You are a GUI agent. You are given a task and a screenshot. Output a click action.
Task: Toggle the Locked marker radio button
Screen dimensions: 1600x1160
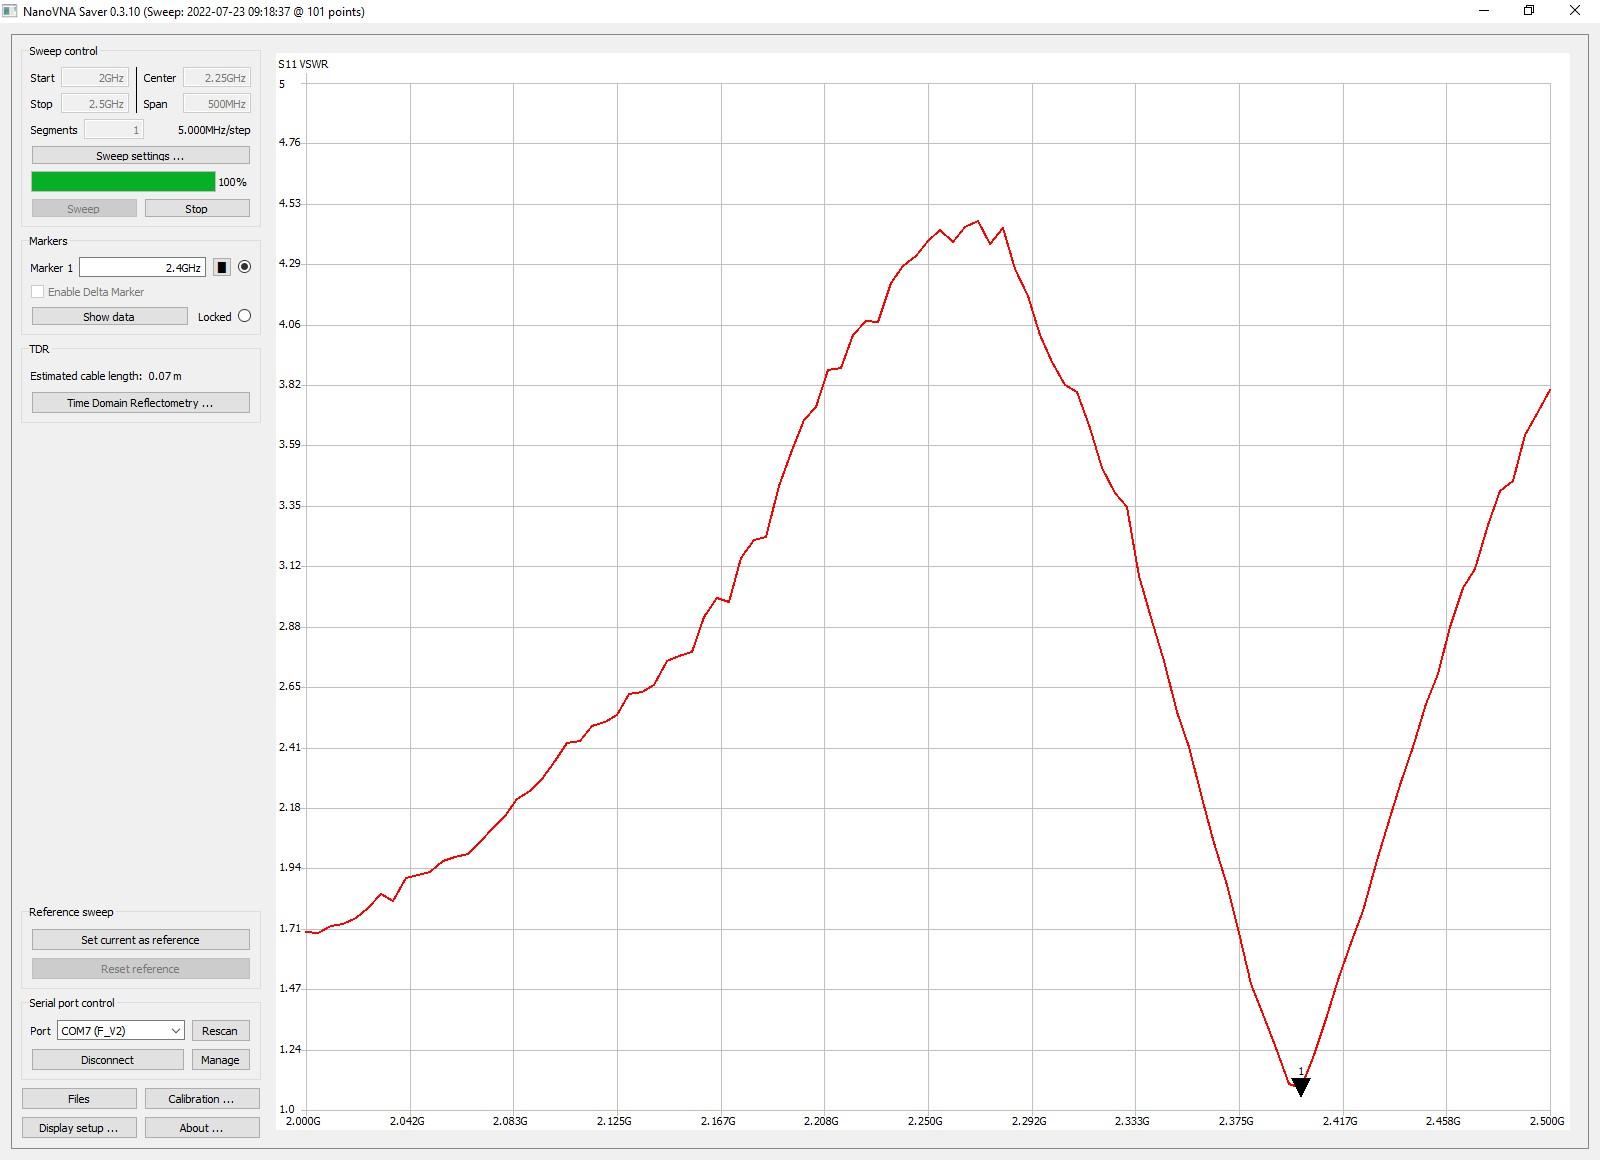pyautogui.click(x=244, y=316)
